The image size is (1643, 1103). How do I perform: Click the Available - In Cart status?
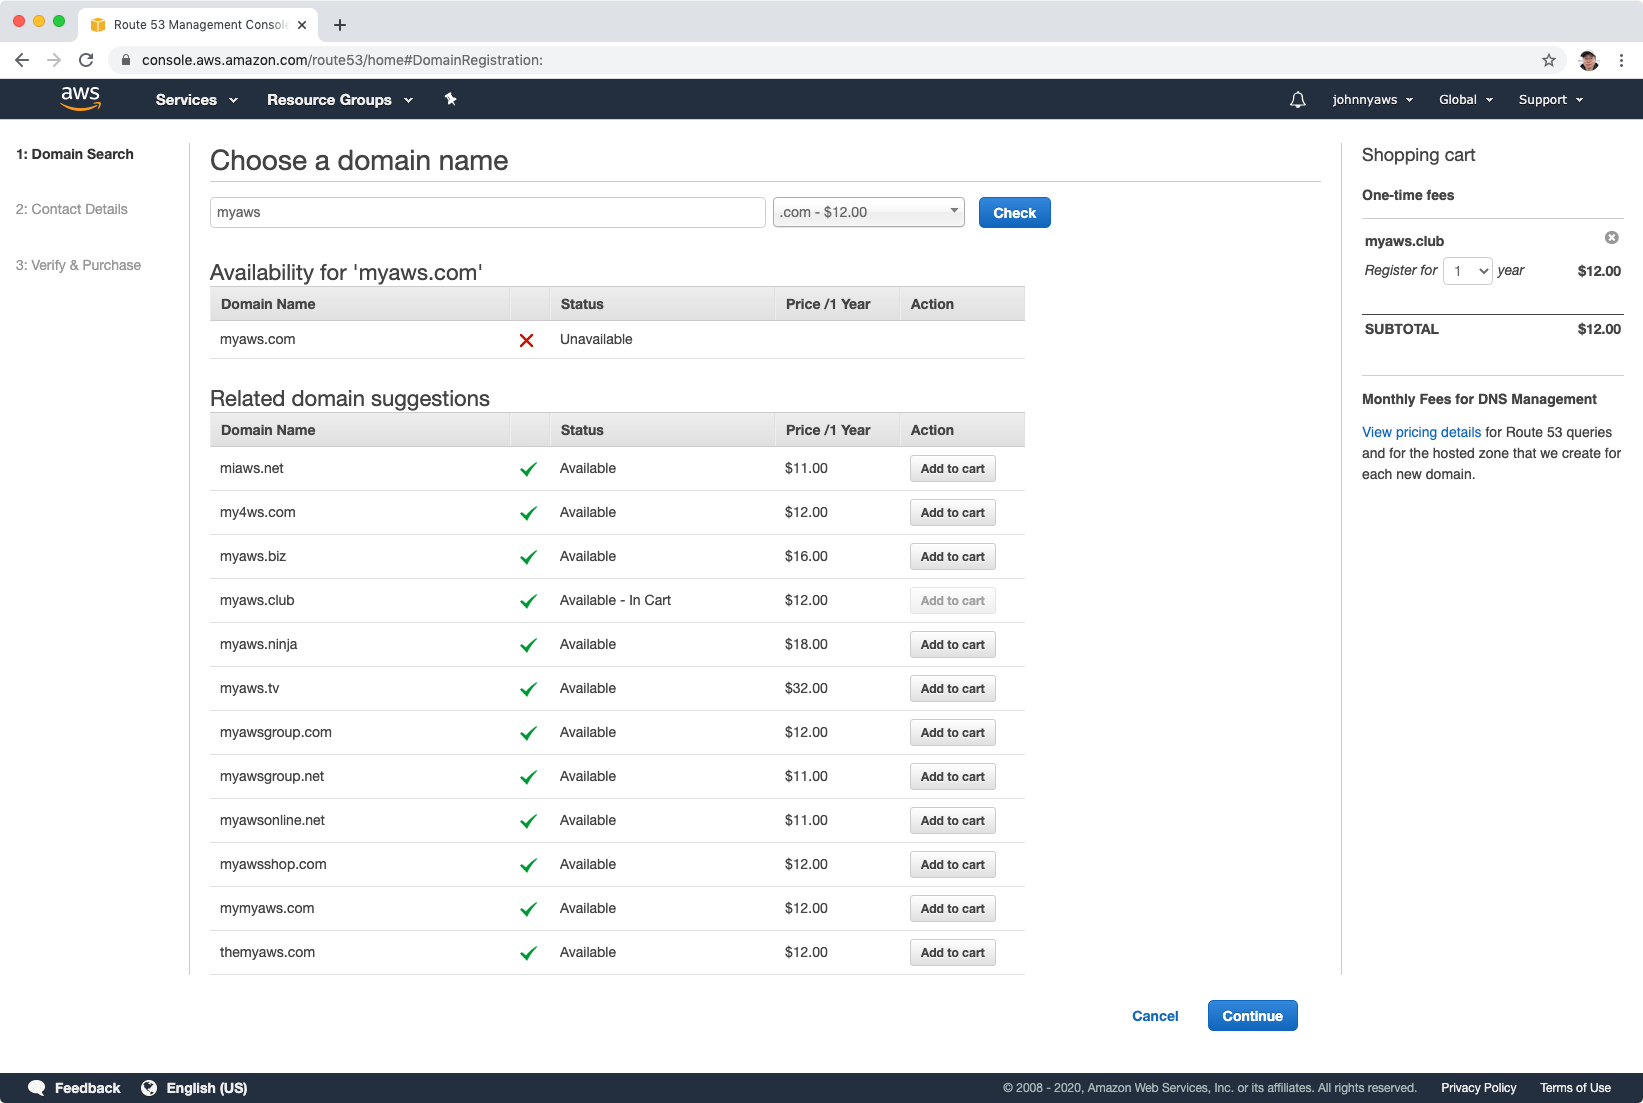point(615,601)
